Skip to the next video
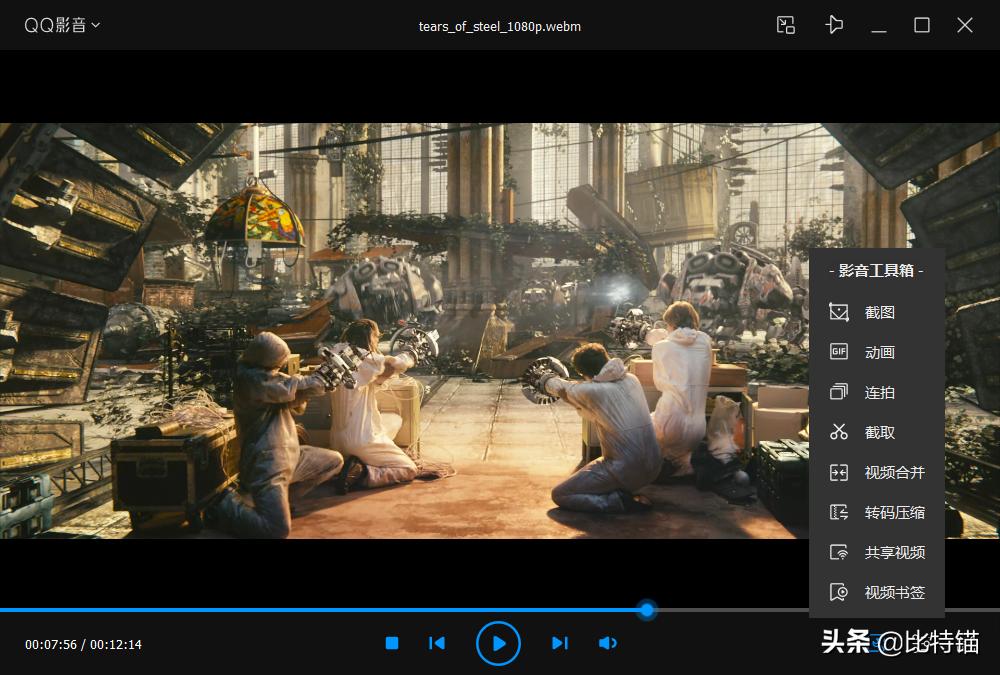This screenshot has width=1000, height=675. 560,643
